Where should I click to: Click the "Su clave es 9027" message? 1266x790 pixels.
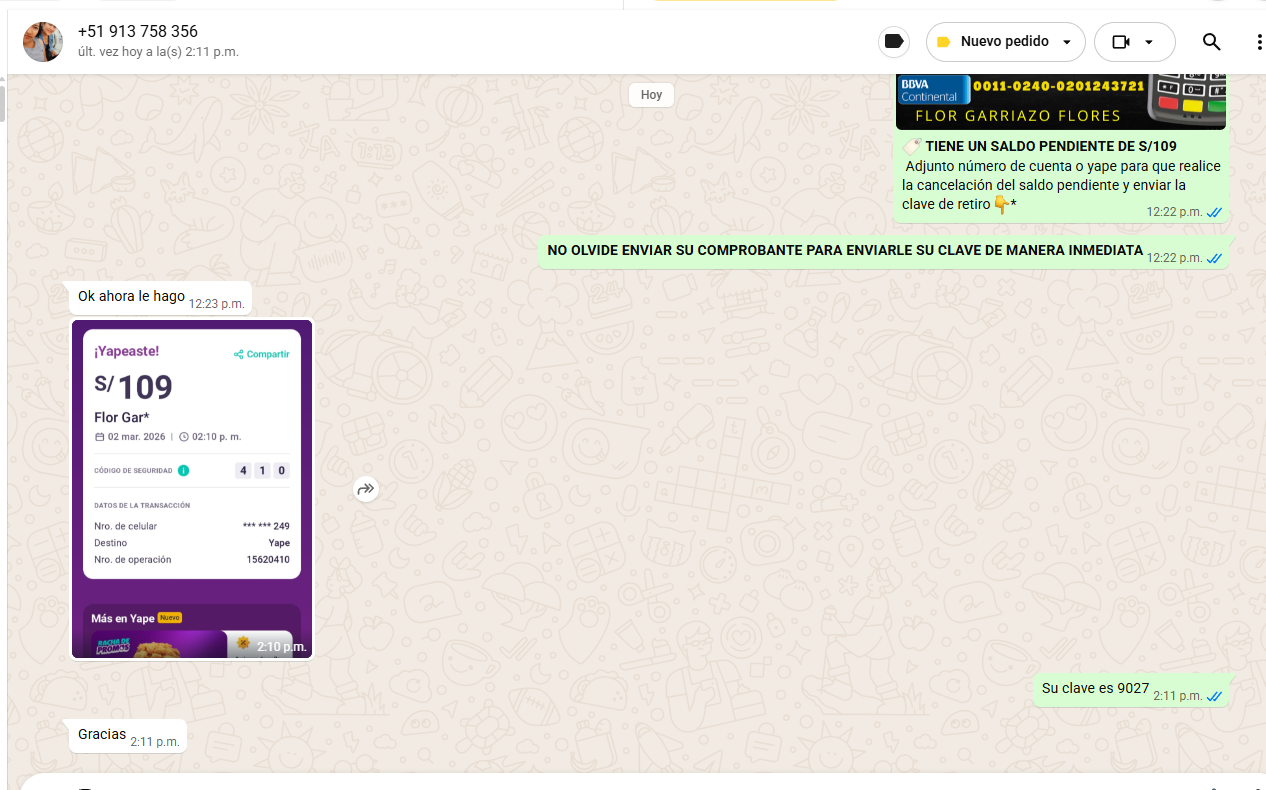pyautogui.click(x=1095, y=688)
